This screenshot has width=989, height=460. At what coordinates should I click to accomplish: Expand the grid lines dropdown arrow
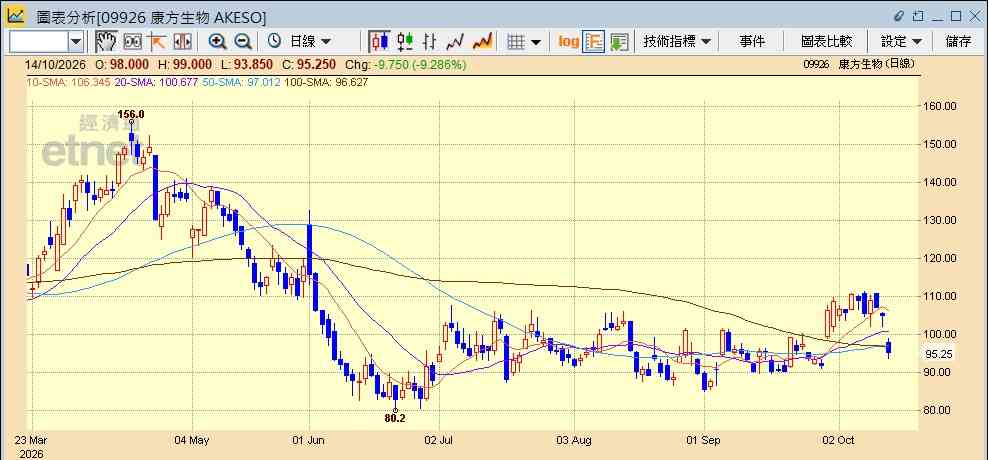point(536,42)
